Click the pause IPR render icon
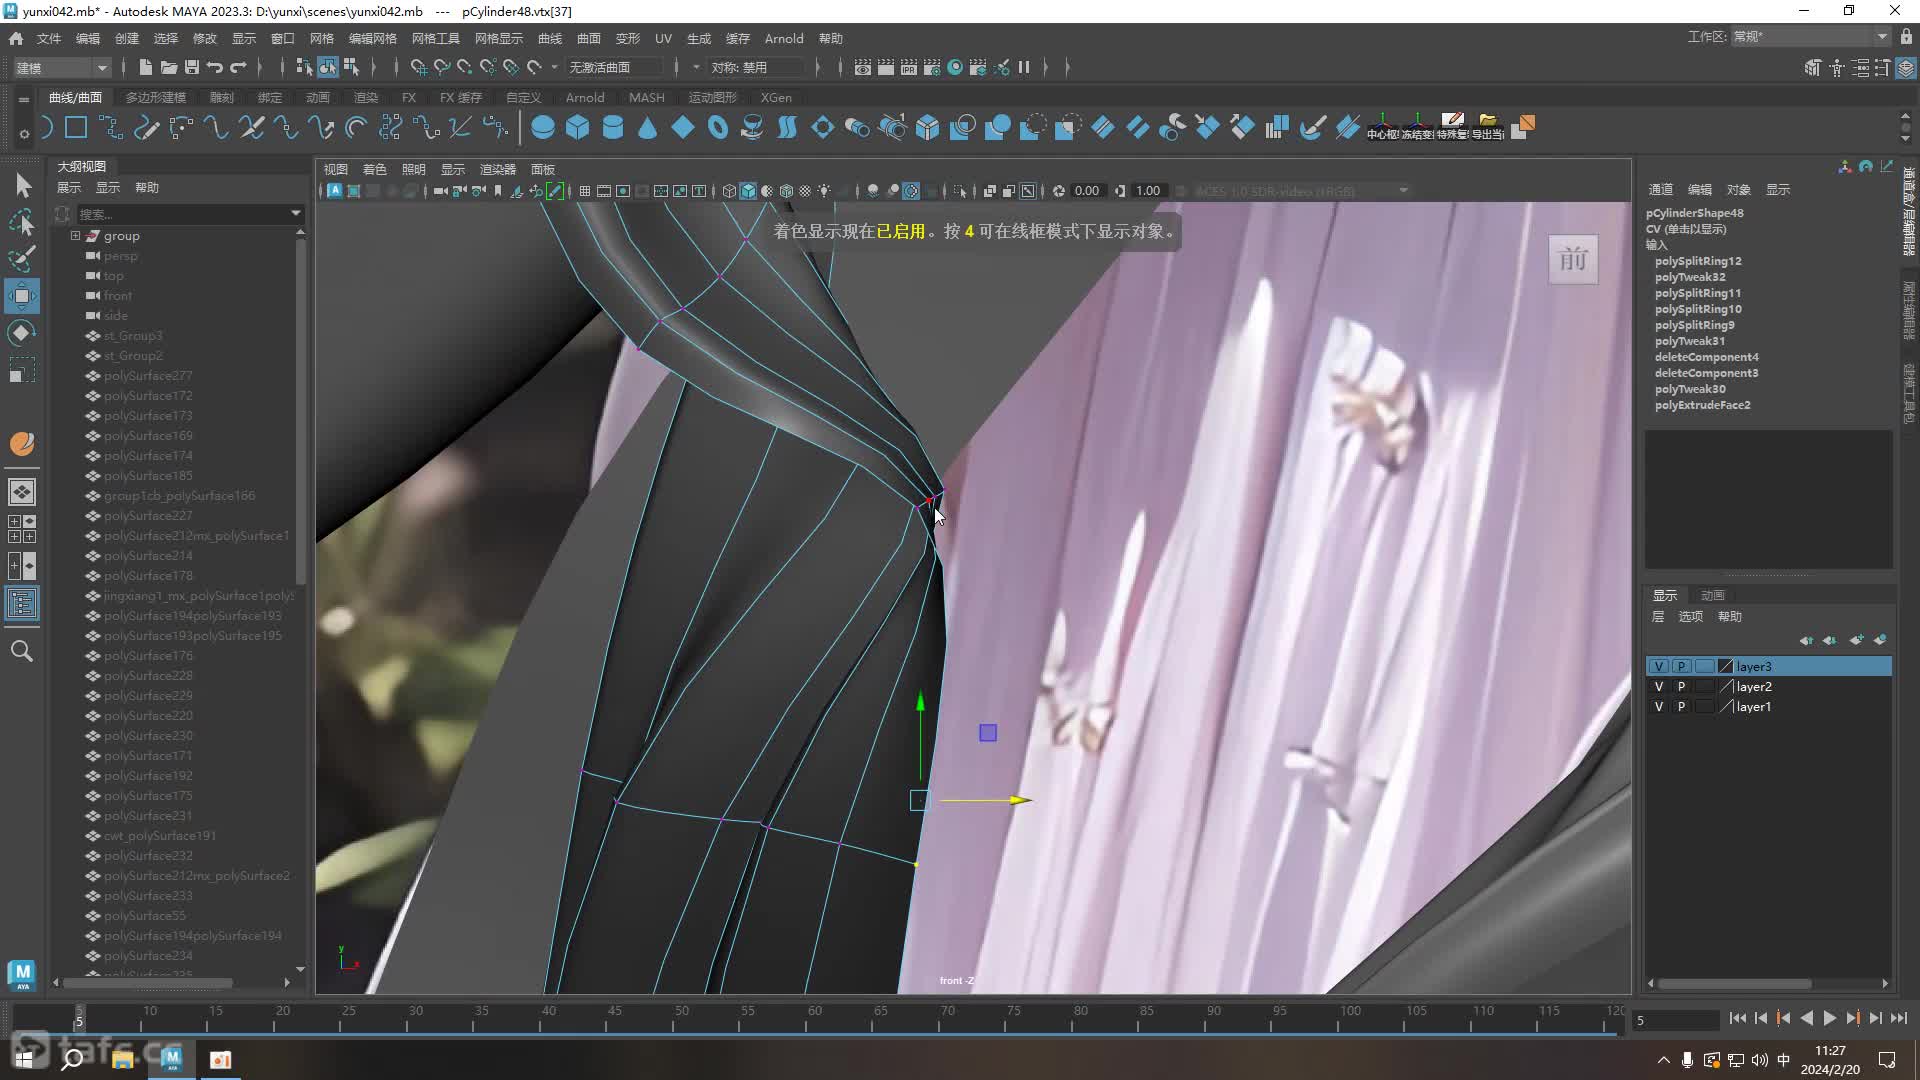 (x=1024, y=67)
